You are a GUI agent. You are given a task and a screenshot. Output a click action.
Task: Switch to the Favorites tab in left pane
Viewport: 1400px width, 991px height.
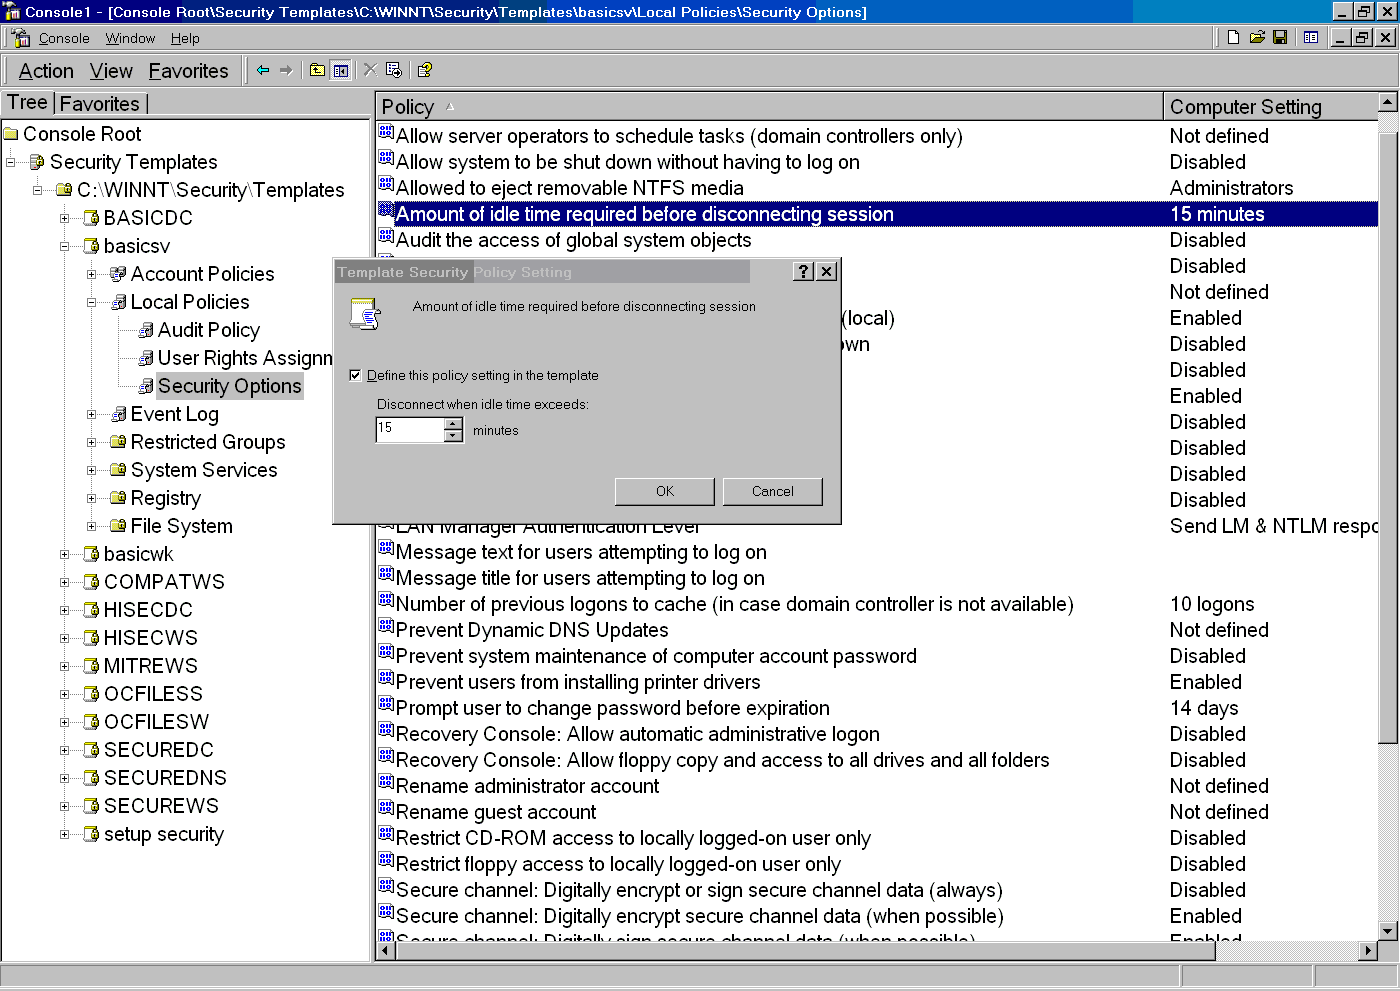coord(100,103)
